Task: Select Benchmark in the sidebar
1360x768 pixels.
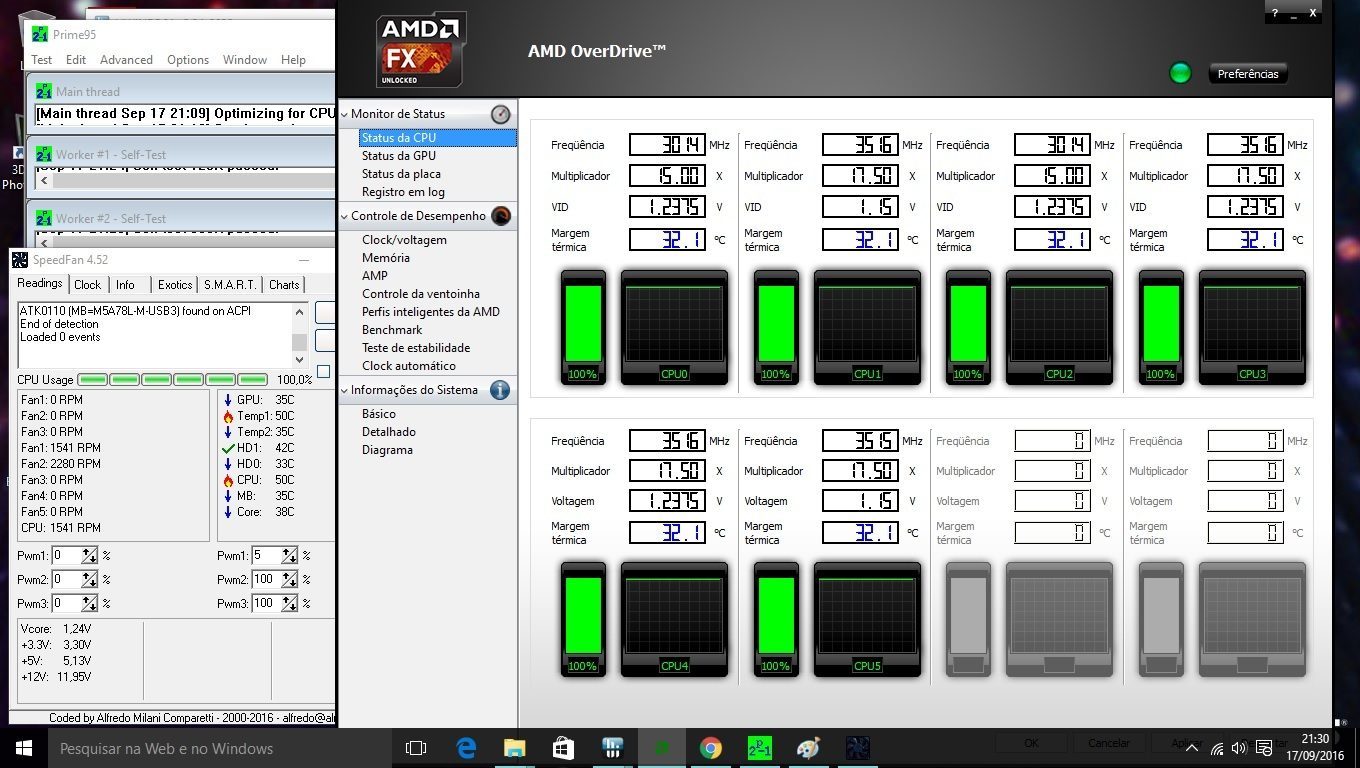Action: [392, 330]
